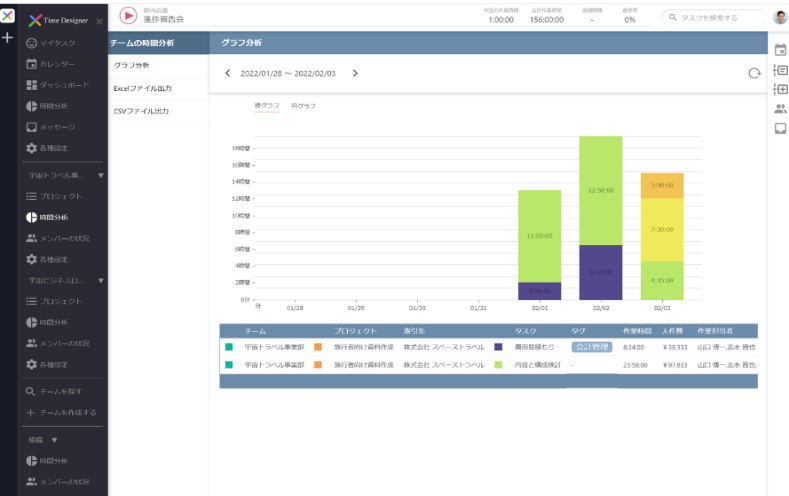Collapse the 宇宙ビジネスロ team section

click(101, 281)
